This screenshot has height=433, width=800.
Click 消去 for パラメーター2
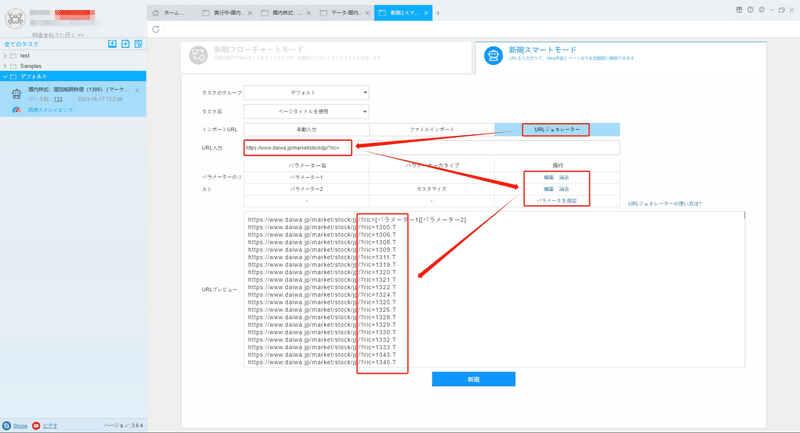coord(564,189)
